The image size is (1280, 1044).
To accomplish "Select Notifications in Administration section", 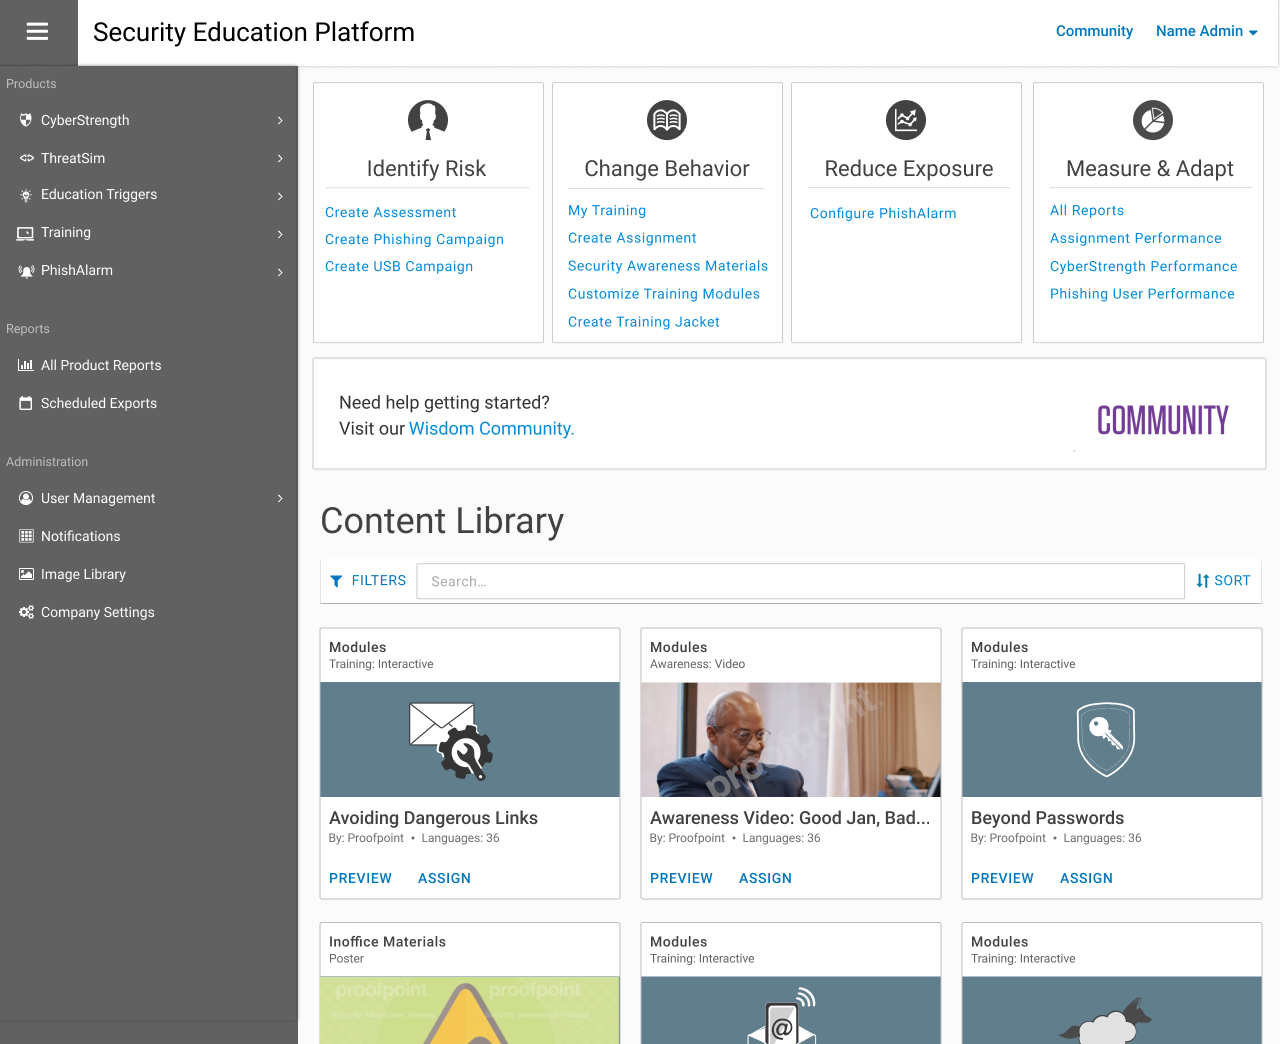I will (x=80, y=536).
